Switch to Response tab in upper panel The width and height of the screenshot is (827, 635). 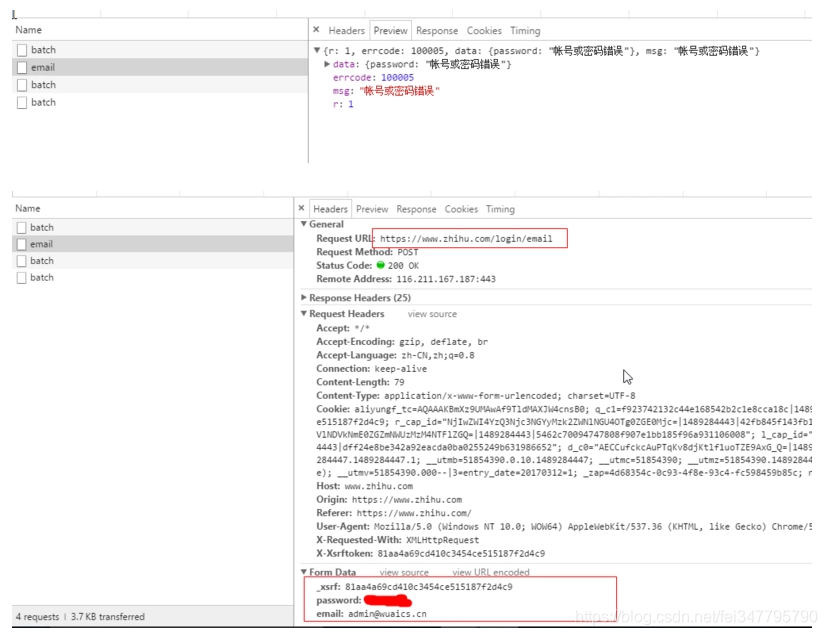pyautogui.click(x=437, y=31)
